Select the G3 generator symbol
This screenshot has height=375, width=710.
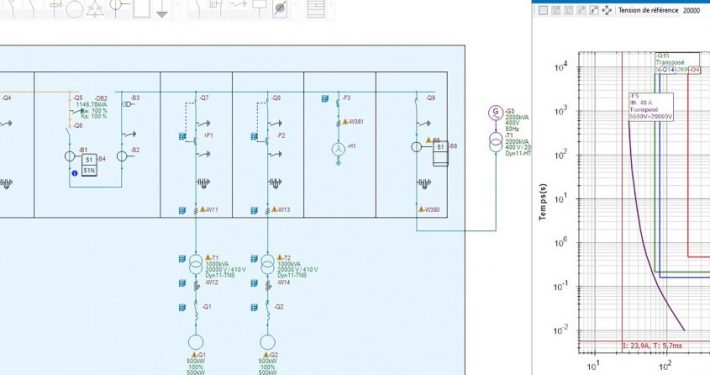click(x=496, y=112)
